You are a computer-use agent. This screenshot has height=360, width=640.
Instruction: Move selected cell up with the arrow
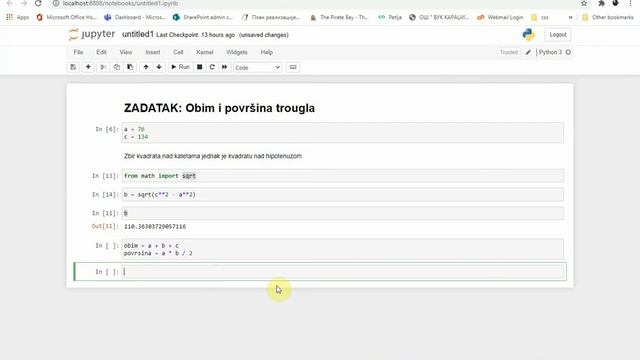tap(146, 67)
